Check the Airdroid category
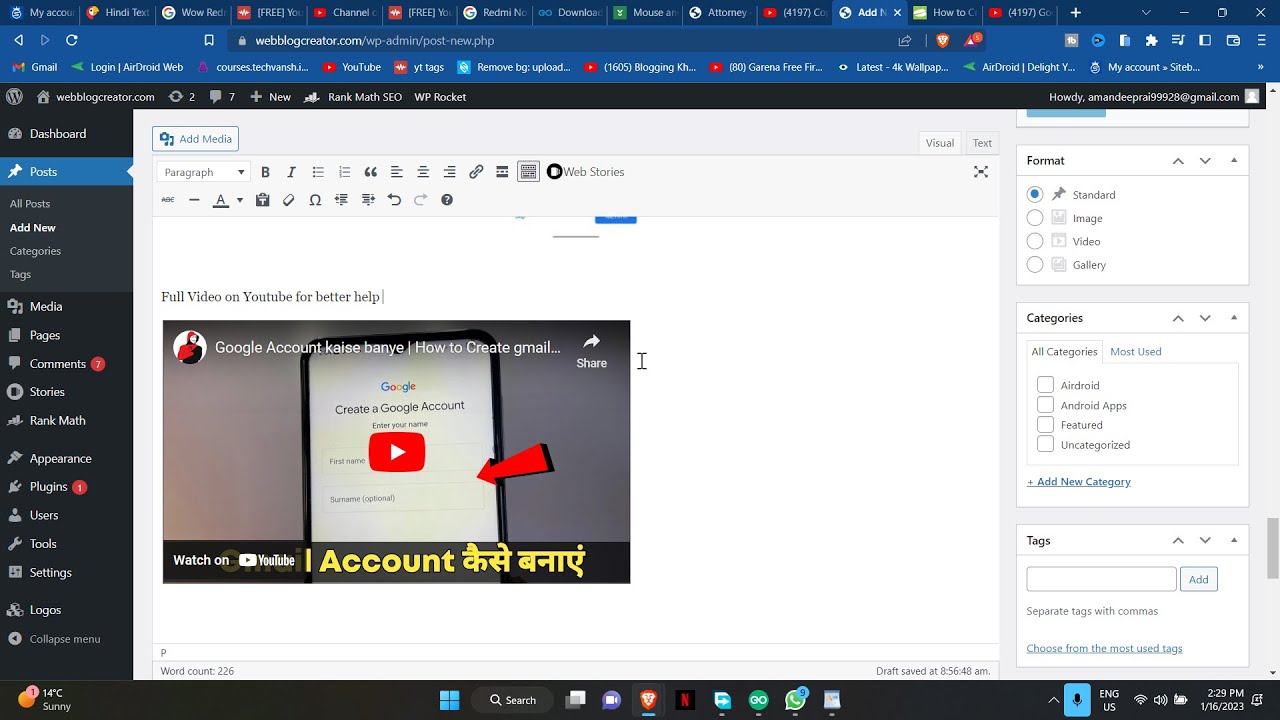Screen dimensions: 1280x720 [x=1045, y=385]
